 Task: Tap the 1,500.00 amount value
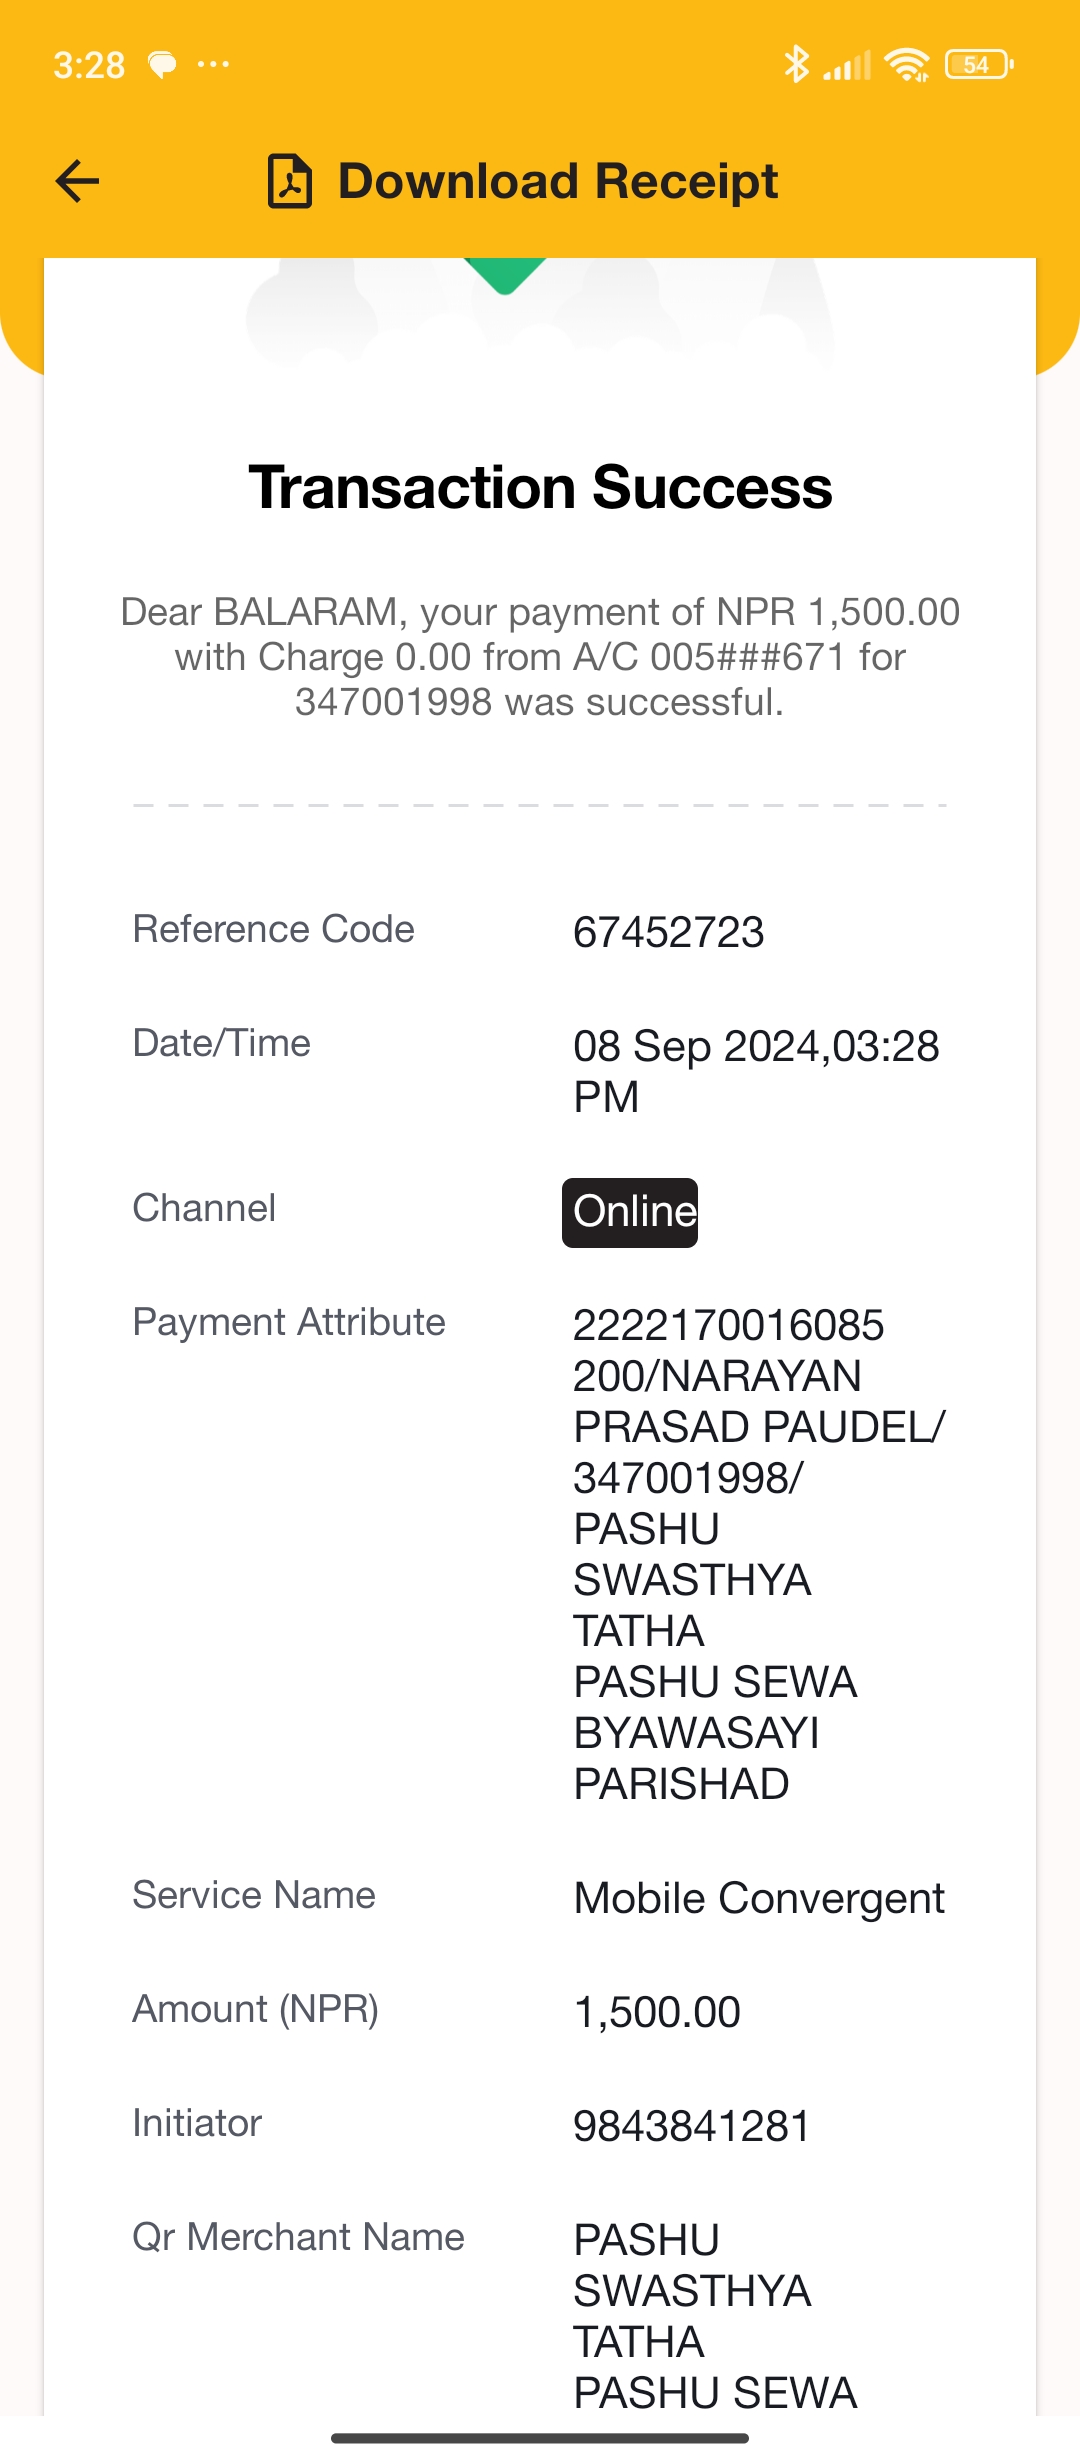tap(657, 2012)
